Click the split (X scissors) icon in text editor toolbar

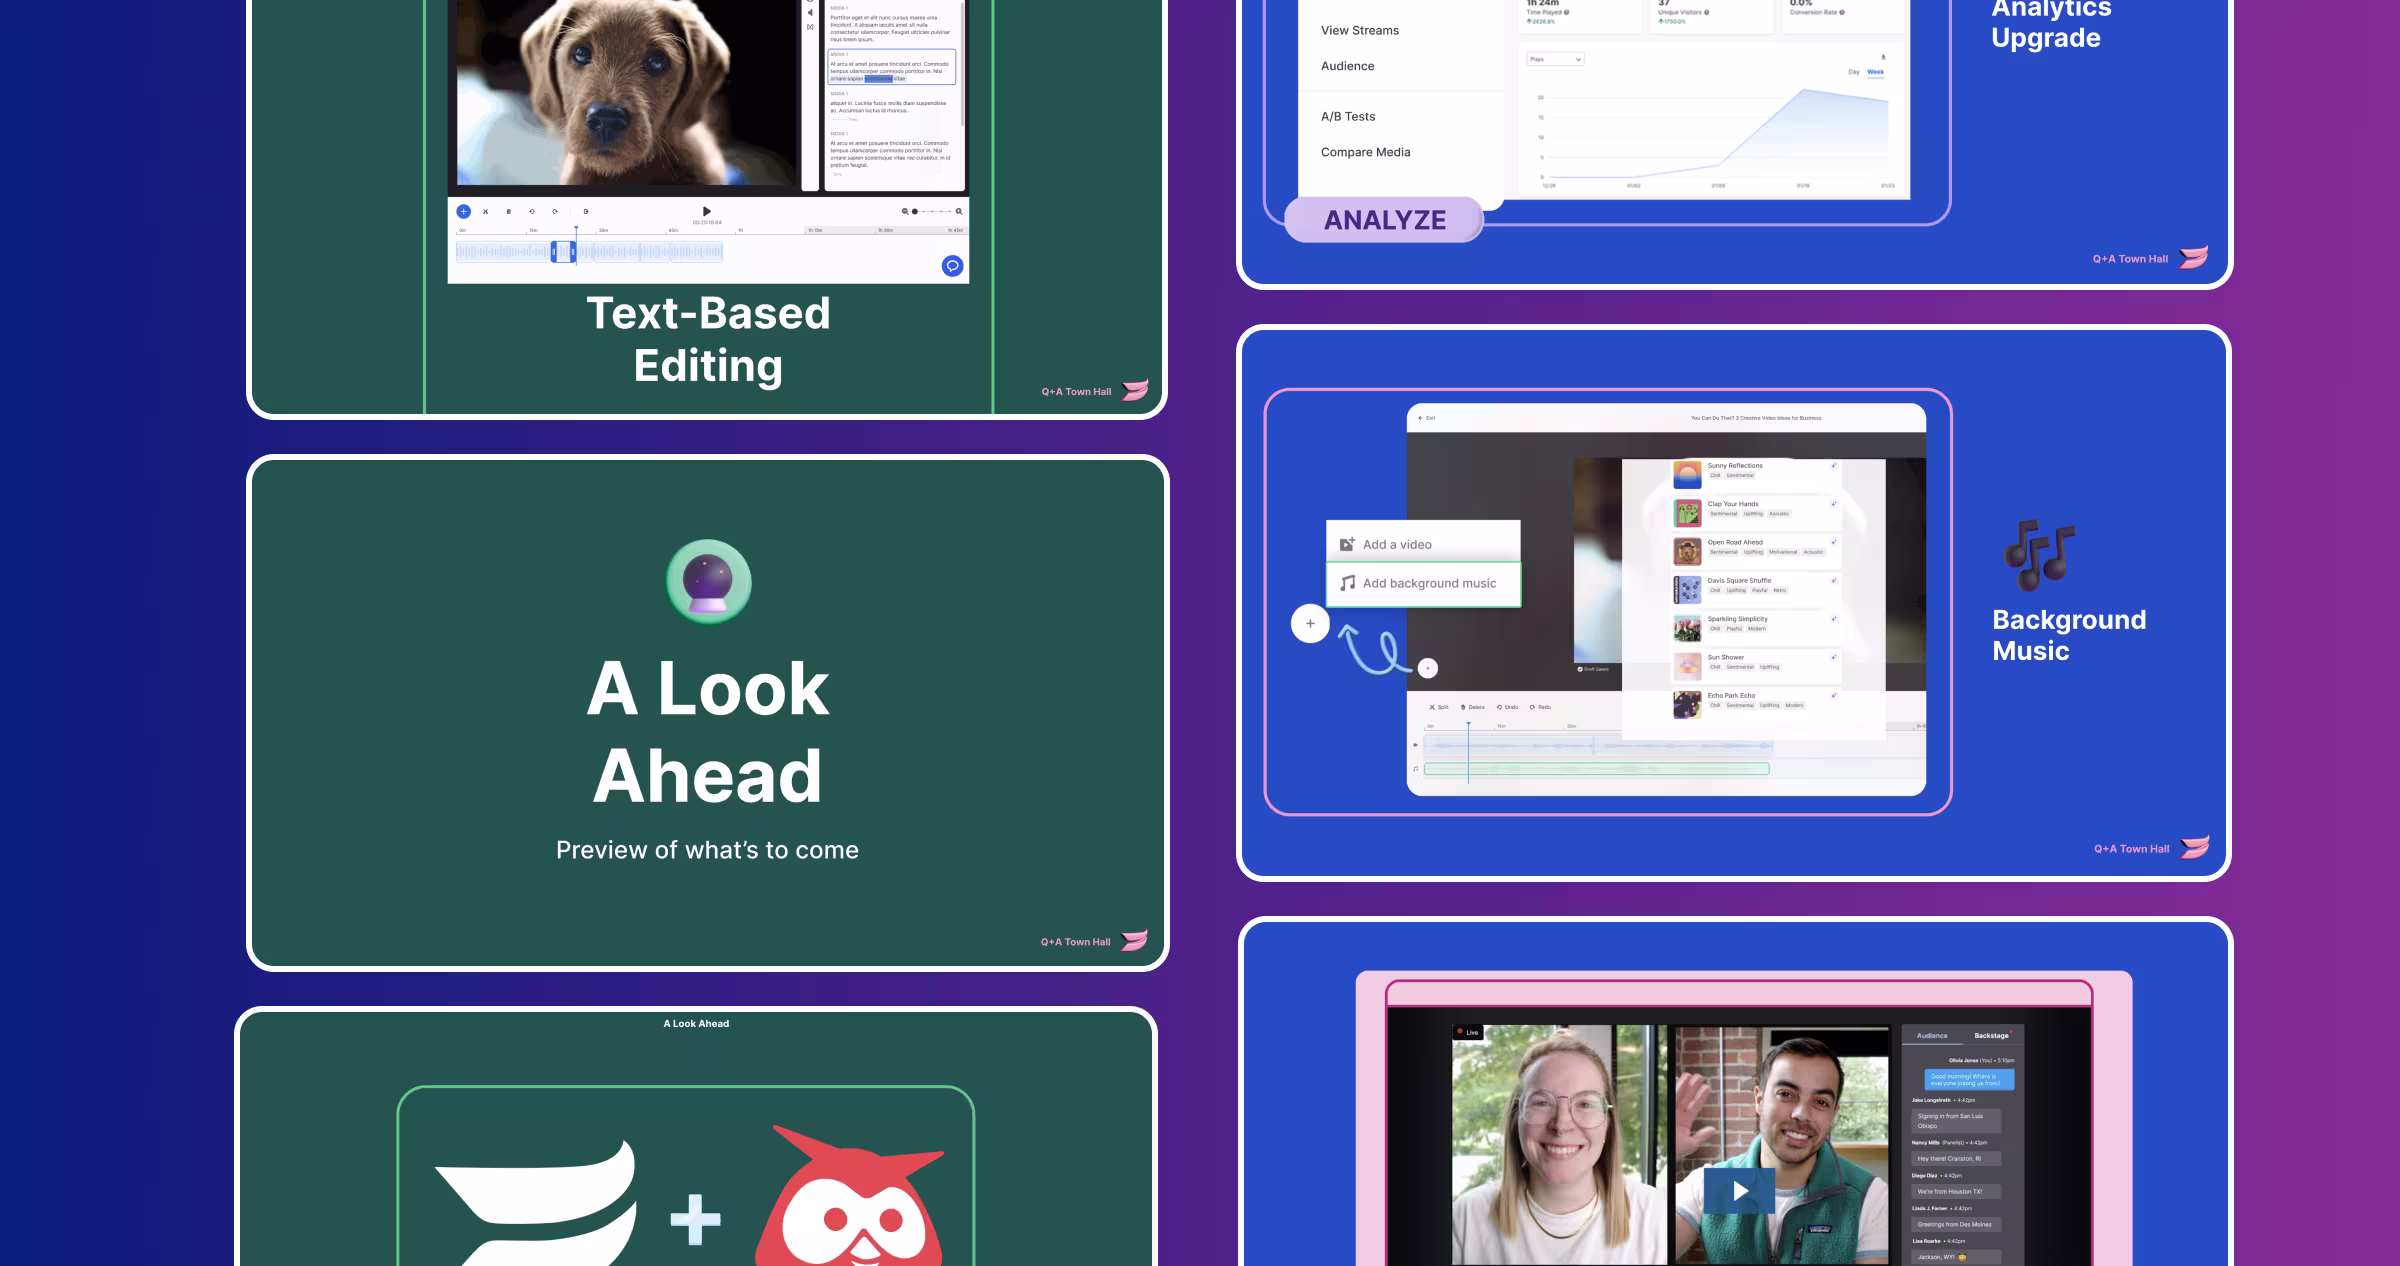click(486, 211)
